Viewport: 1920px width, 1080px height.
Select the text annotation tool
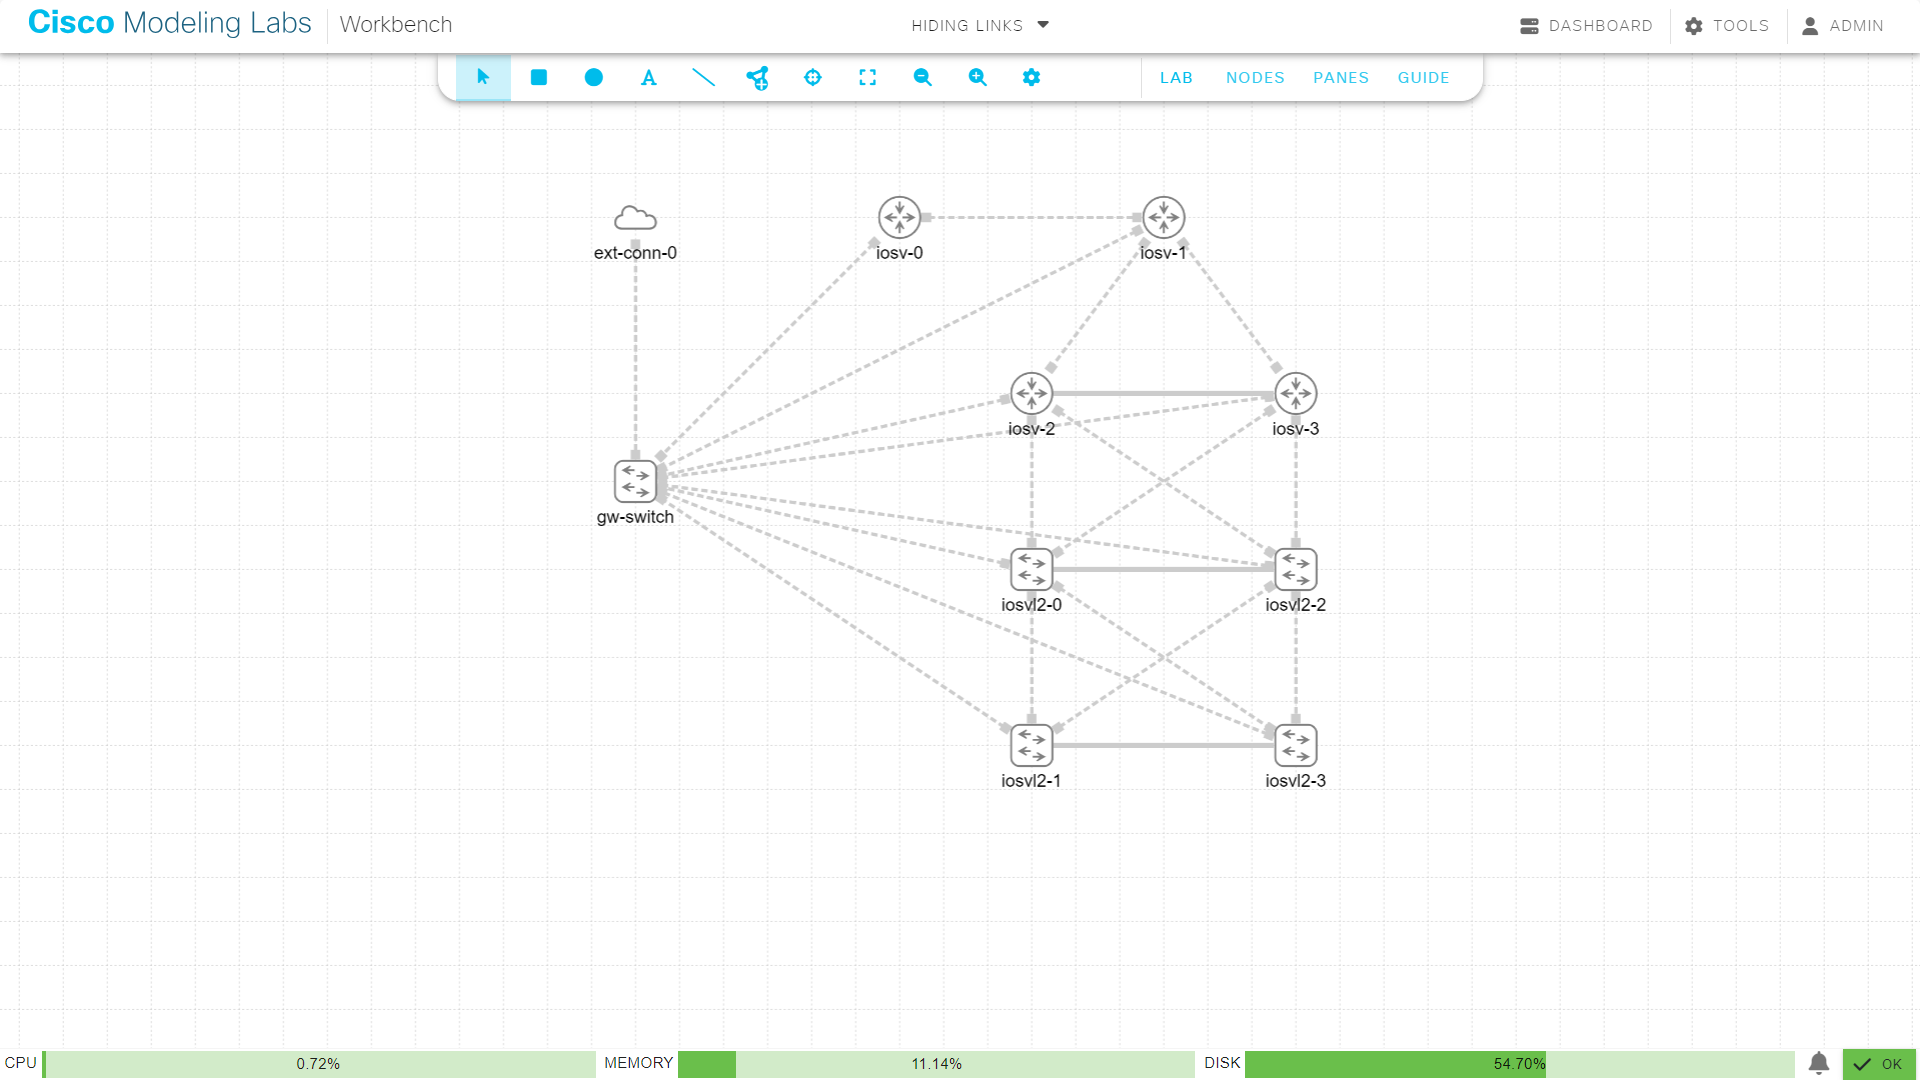tap(648, 77)
